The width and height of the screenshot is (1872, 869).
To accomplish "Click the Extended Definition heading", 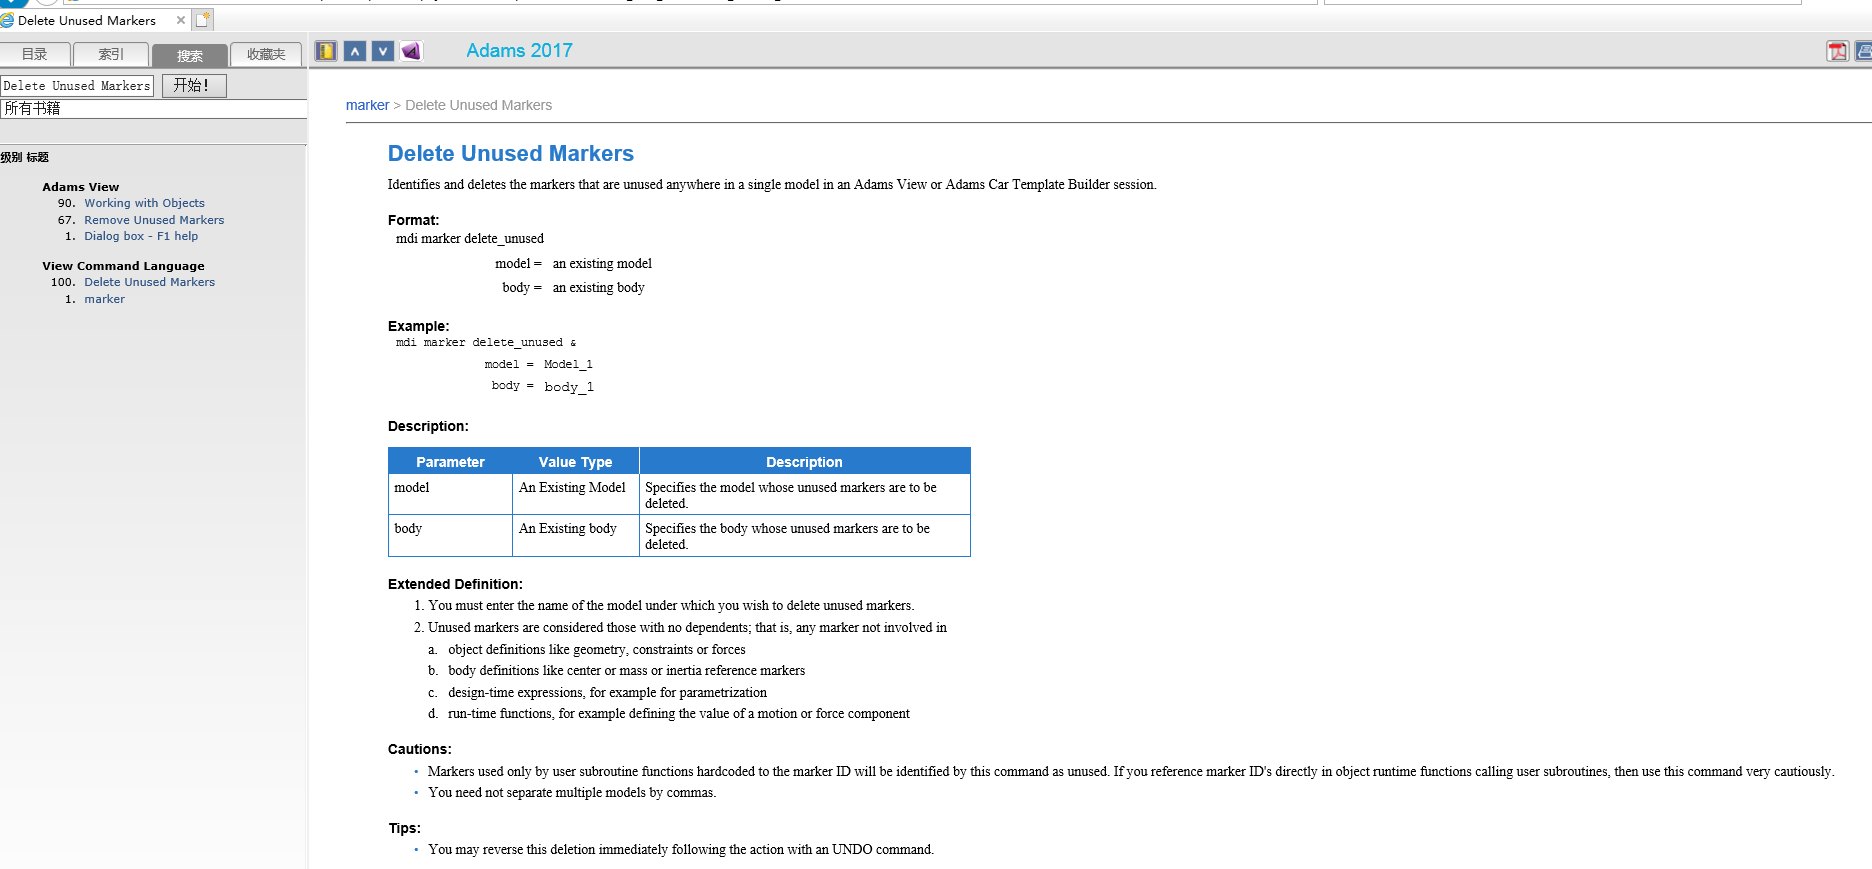I will click(x=455, y=584).
